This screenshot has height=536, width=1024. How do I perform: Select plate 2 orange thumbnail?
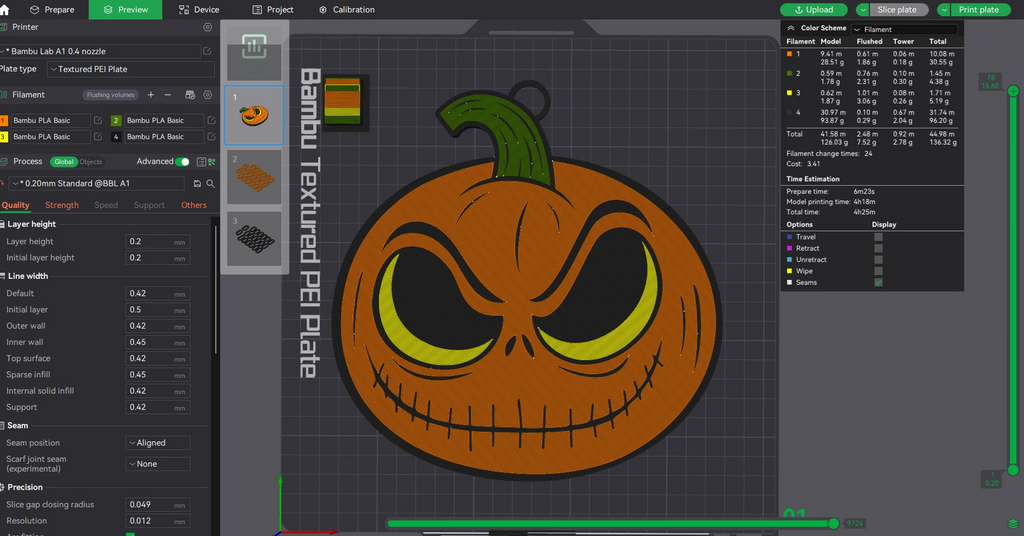254,177
